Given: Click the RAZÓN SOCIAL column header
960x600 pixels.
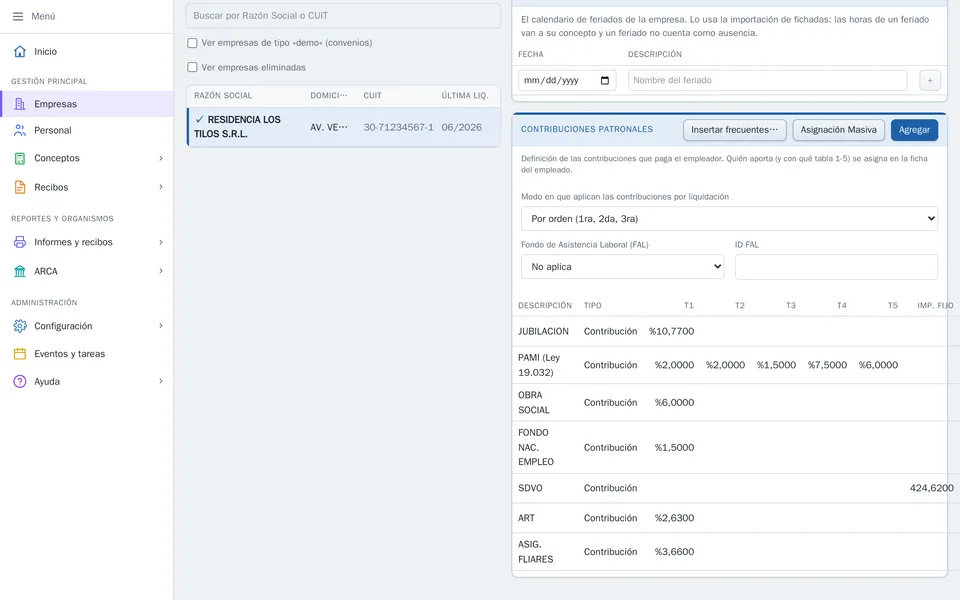Looking at the screenshot, I should (x=223, y=96).
